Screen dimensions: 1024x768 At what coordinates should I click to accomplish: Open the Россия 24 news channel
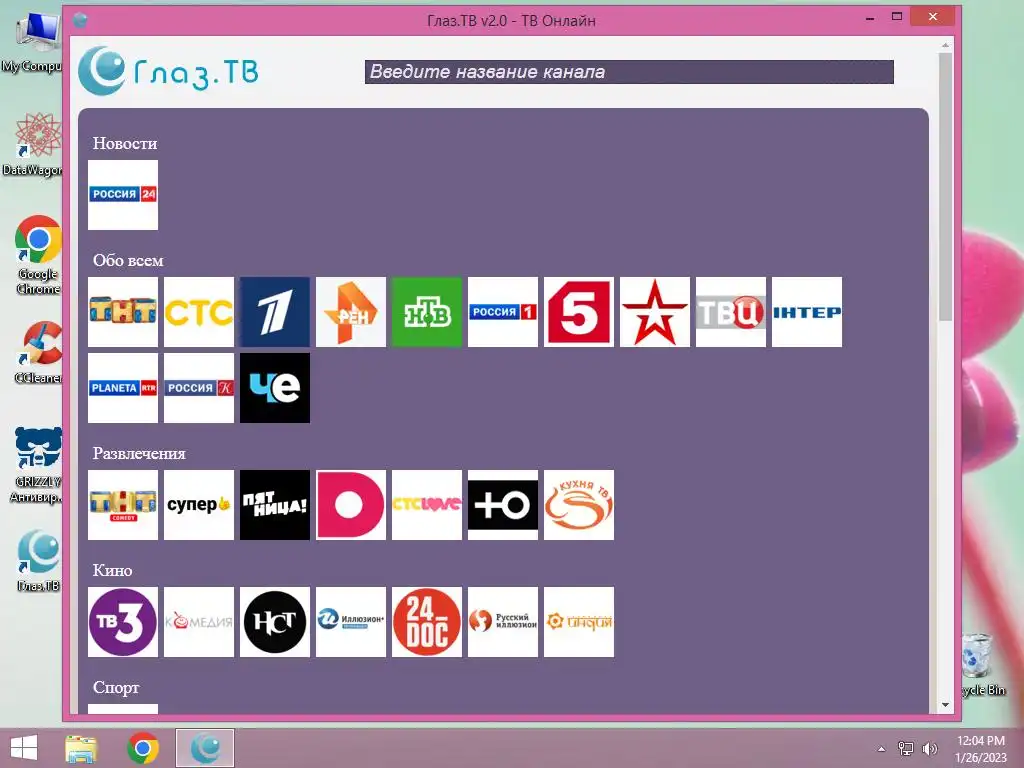click(x=123, y=195)
